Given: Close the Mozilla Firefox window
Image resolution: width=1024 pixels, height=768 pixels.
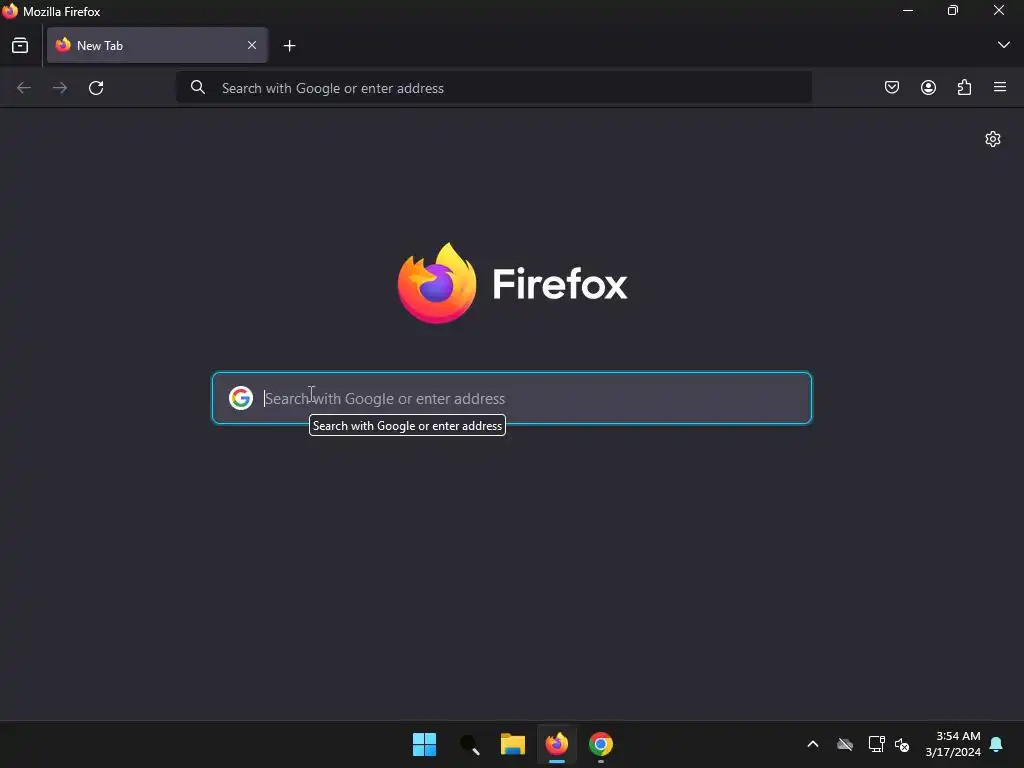Looking at the screenshot, I should tap(999, 10).
